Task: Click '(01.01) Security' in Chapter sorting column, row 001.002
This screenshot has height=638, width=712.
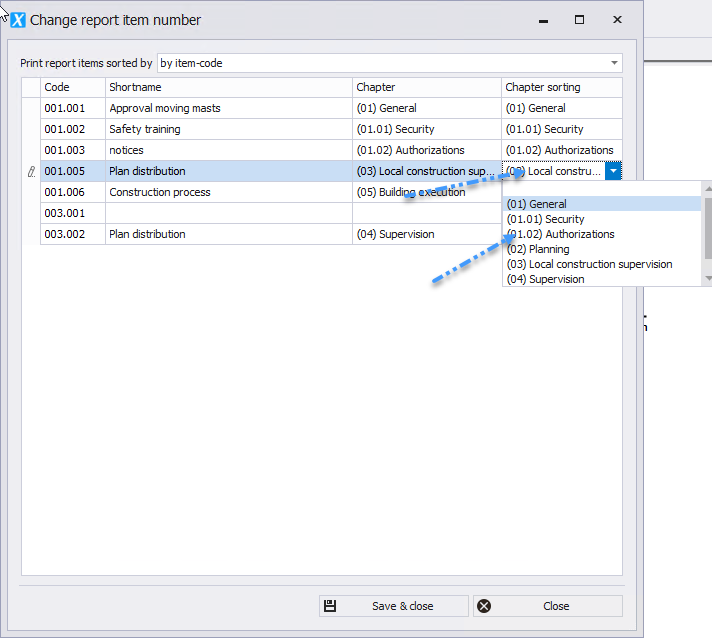Action: click(x=562, y=129)
